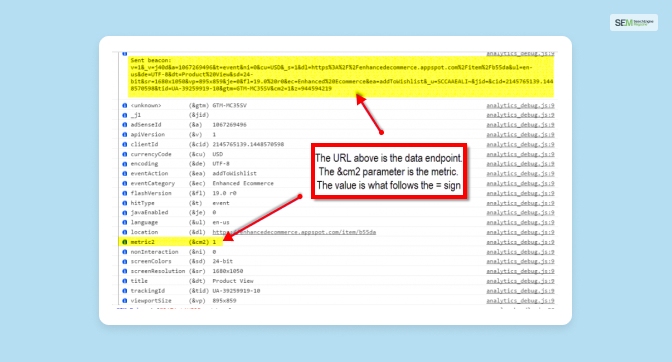Open analytics_debug.js:9 link in currencyCode row
The height and width of the screenshot is (362, 672).
point(520,154)
